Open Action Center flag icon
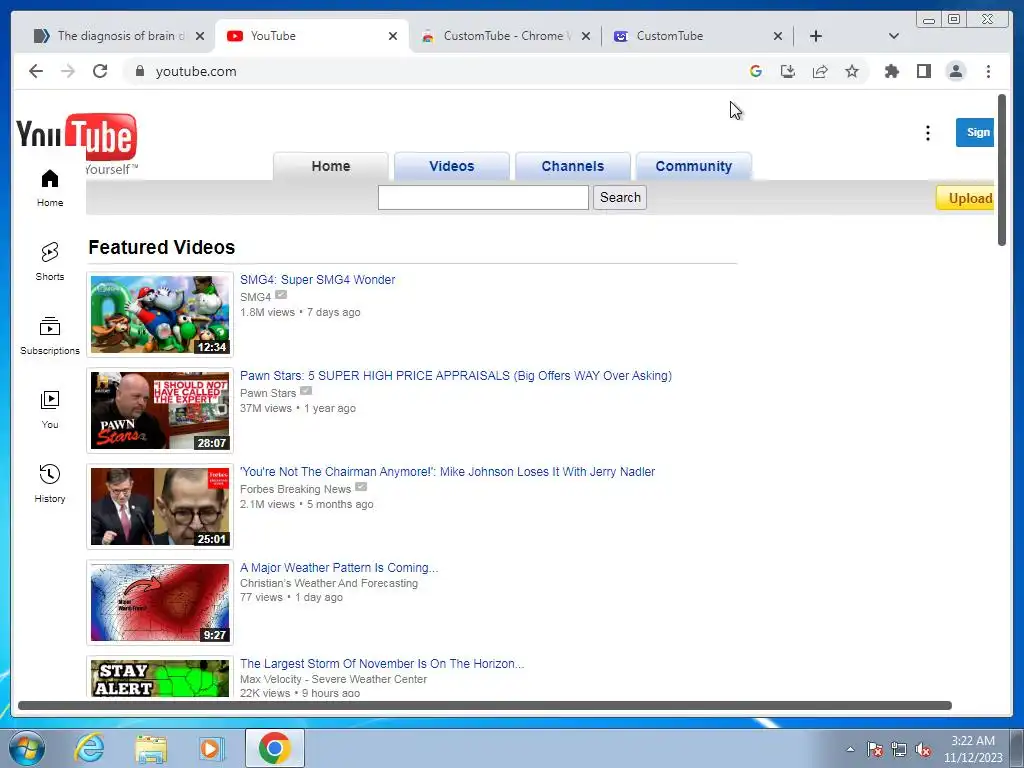Viewport: 1024px width, 768px height. point(875,749)
